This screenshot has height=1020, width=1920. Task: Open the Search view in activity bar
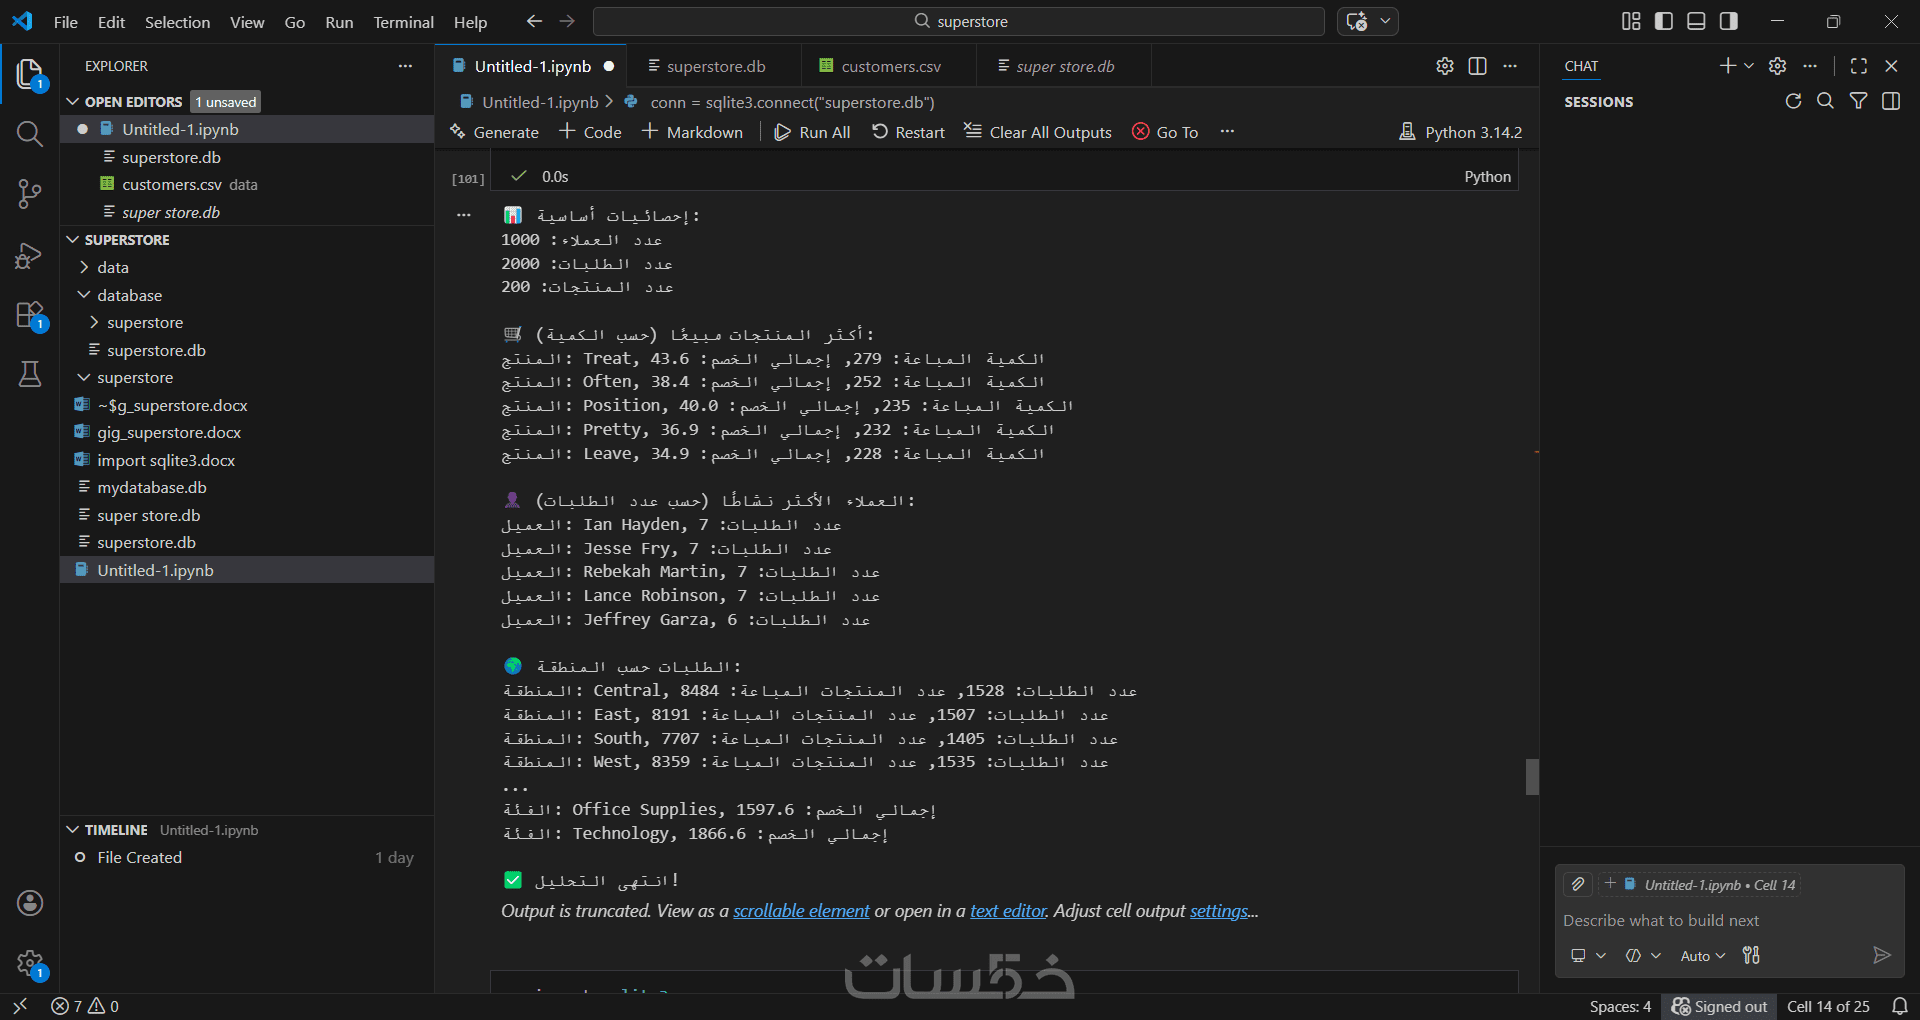pos(30,134)
